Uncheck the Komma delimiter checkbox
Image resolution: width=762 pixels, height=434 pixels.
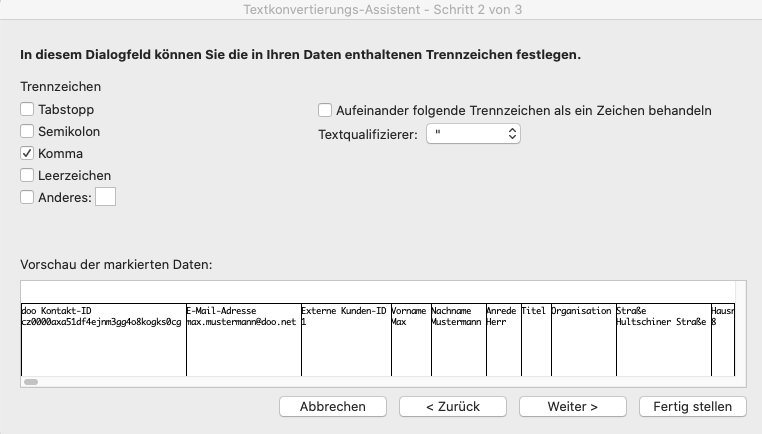pyautogui.click(x=27, y=153)
